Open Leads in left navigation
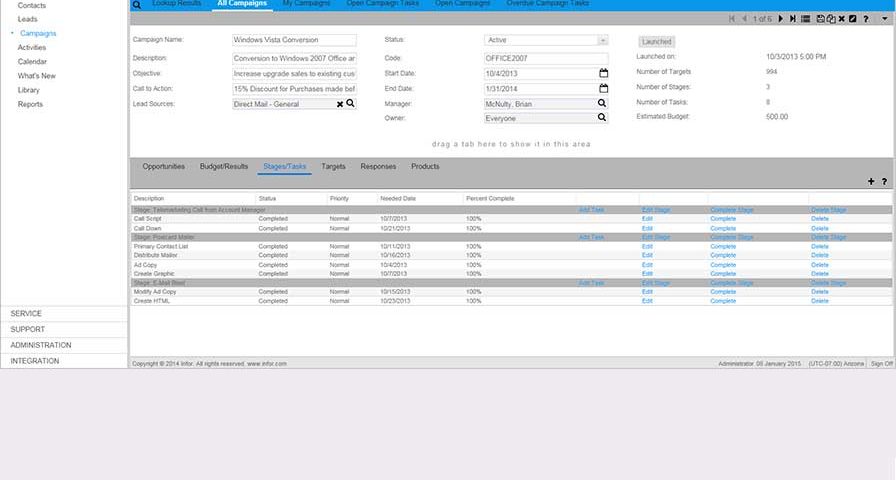The height and width of the screenshot is (480, 896). [x=27, y=19]
